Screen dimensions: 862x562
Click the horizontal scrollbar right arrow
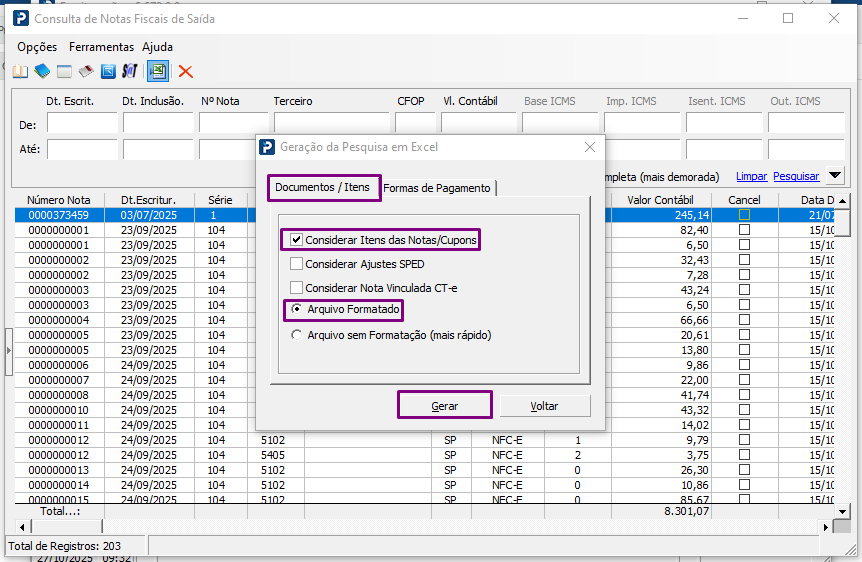pyautogui.click(x=825, y=527)
